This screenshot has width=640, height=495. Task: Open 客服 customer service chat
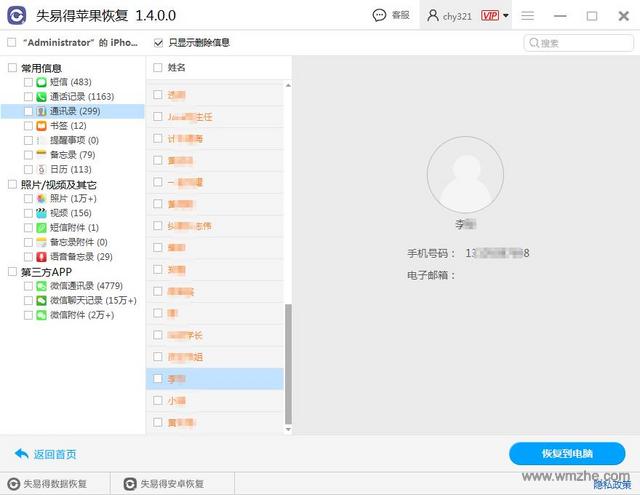(x=391, y=16)
